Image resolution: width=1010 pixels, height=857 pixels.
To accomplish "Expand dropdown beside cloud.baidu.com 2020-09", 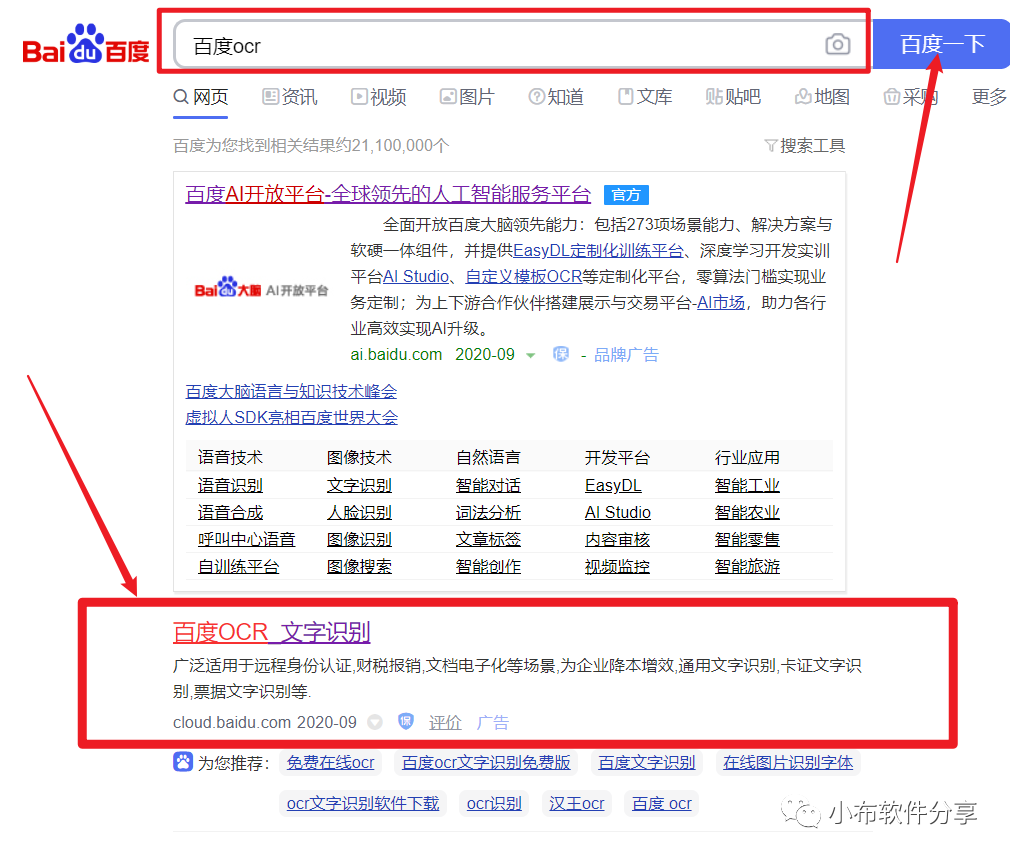I will tap(375, 722).
